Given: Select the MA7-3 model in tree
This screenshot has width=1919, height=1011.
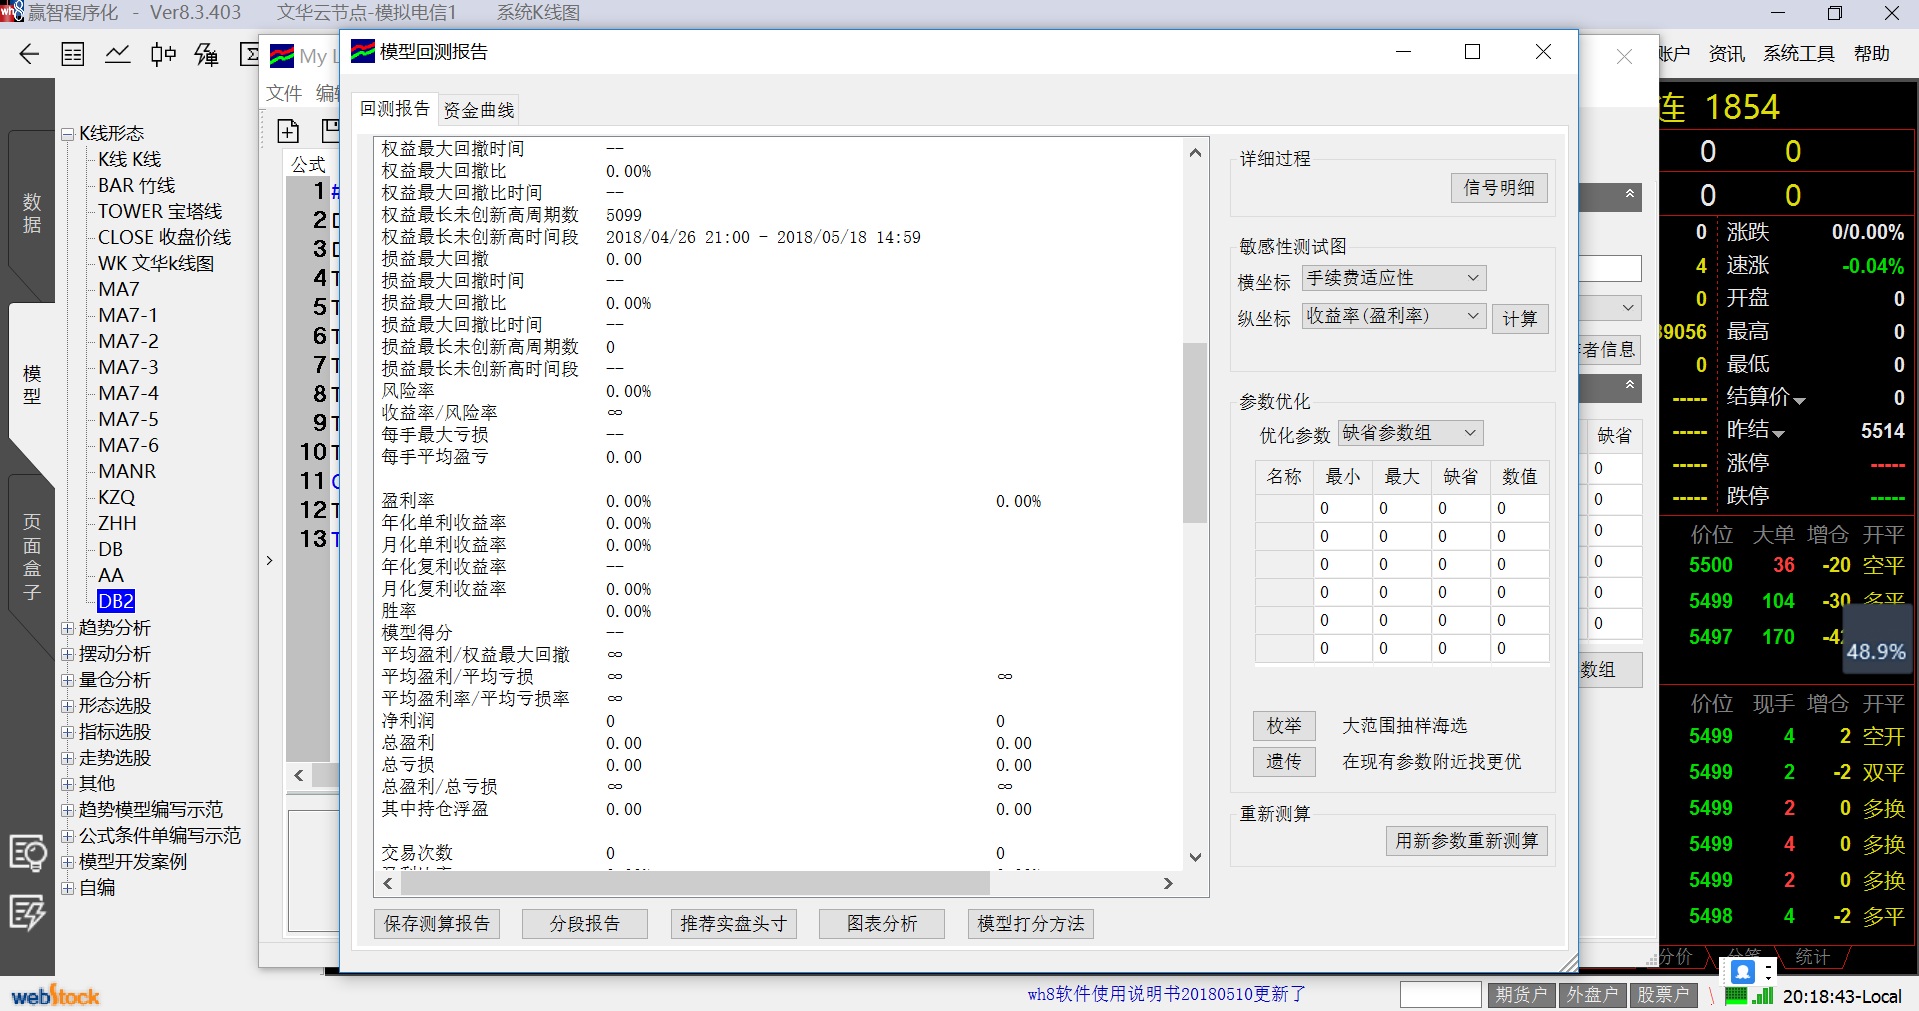Looking at the screenshot, I should click(128, 367).
